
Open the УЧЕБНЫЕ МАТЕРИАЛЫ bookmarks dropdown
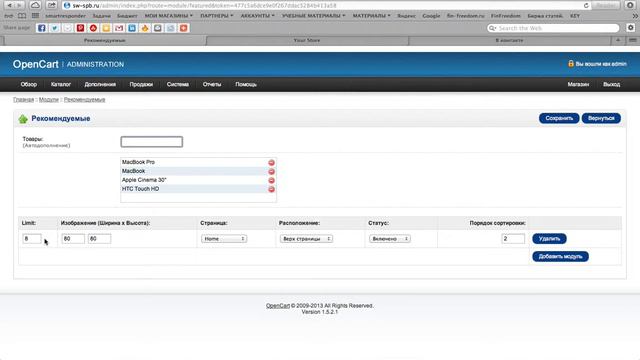tap(313, 16)
